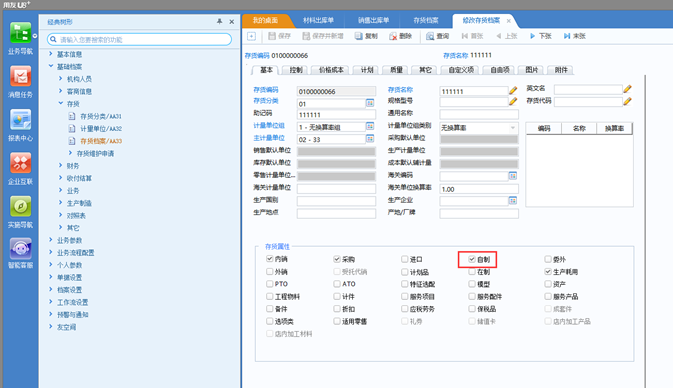Expand the 客商信息 tree node

[x=61, y=91]
